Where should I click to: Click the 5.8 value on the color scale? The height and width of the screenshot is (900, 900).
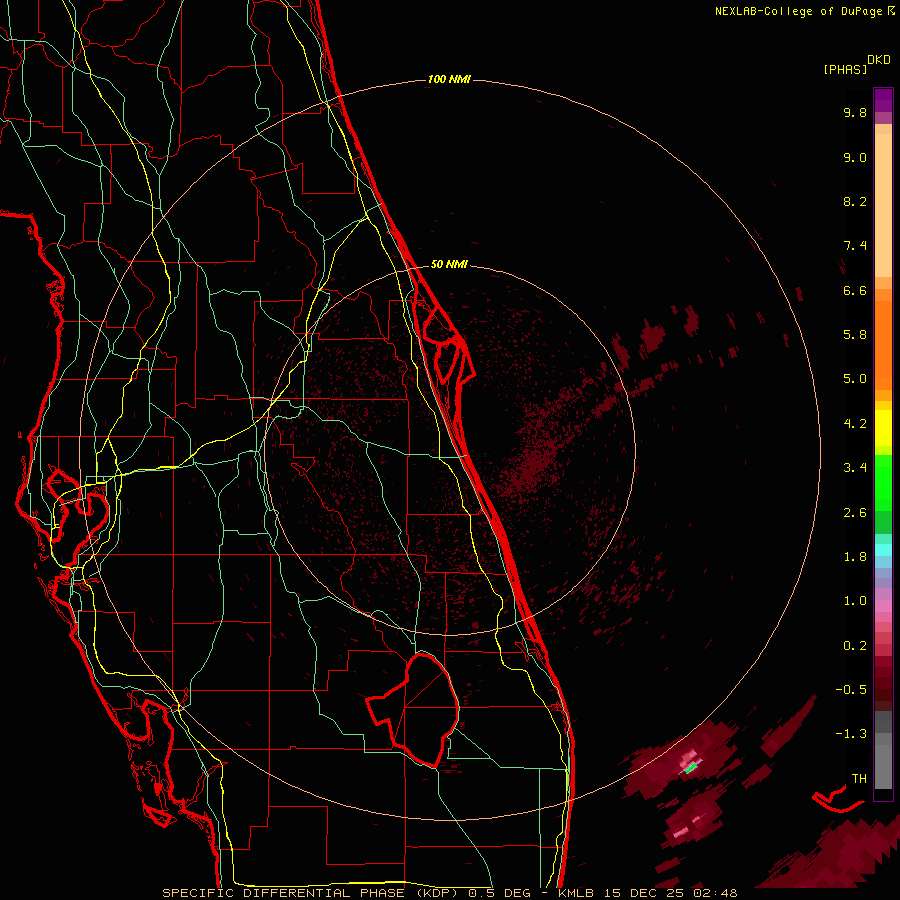tap(855, 335)
